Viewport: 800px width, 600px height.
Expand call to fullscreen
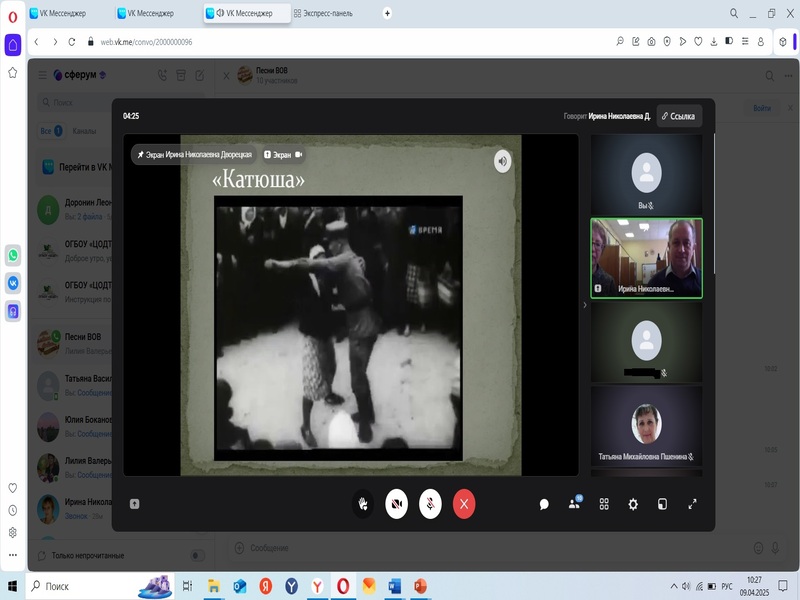pos(692,505)
